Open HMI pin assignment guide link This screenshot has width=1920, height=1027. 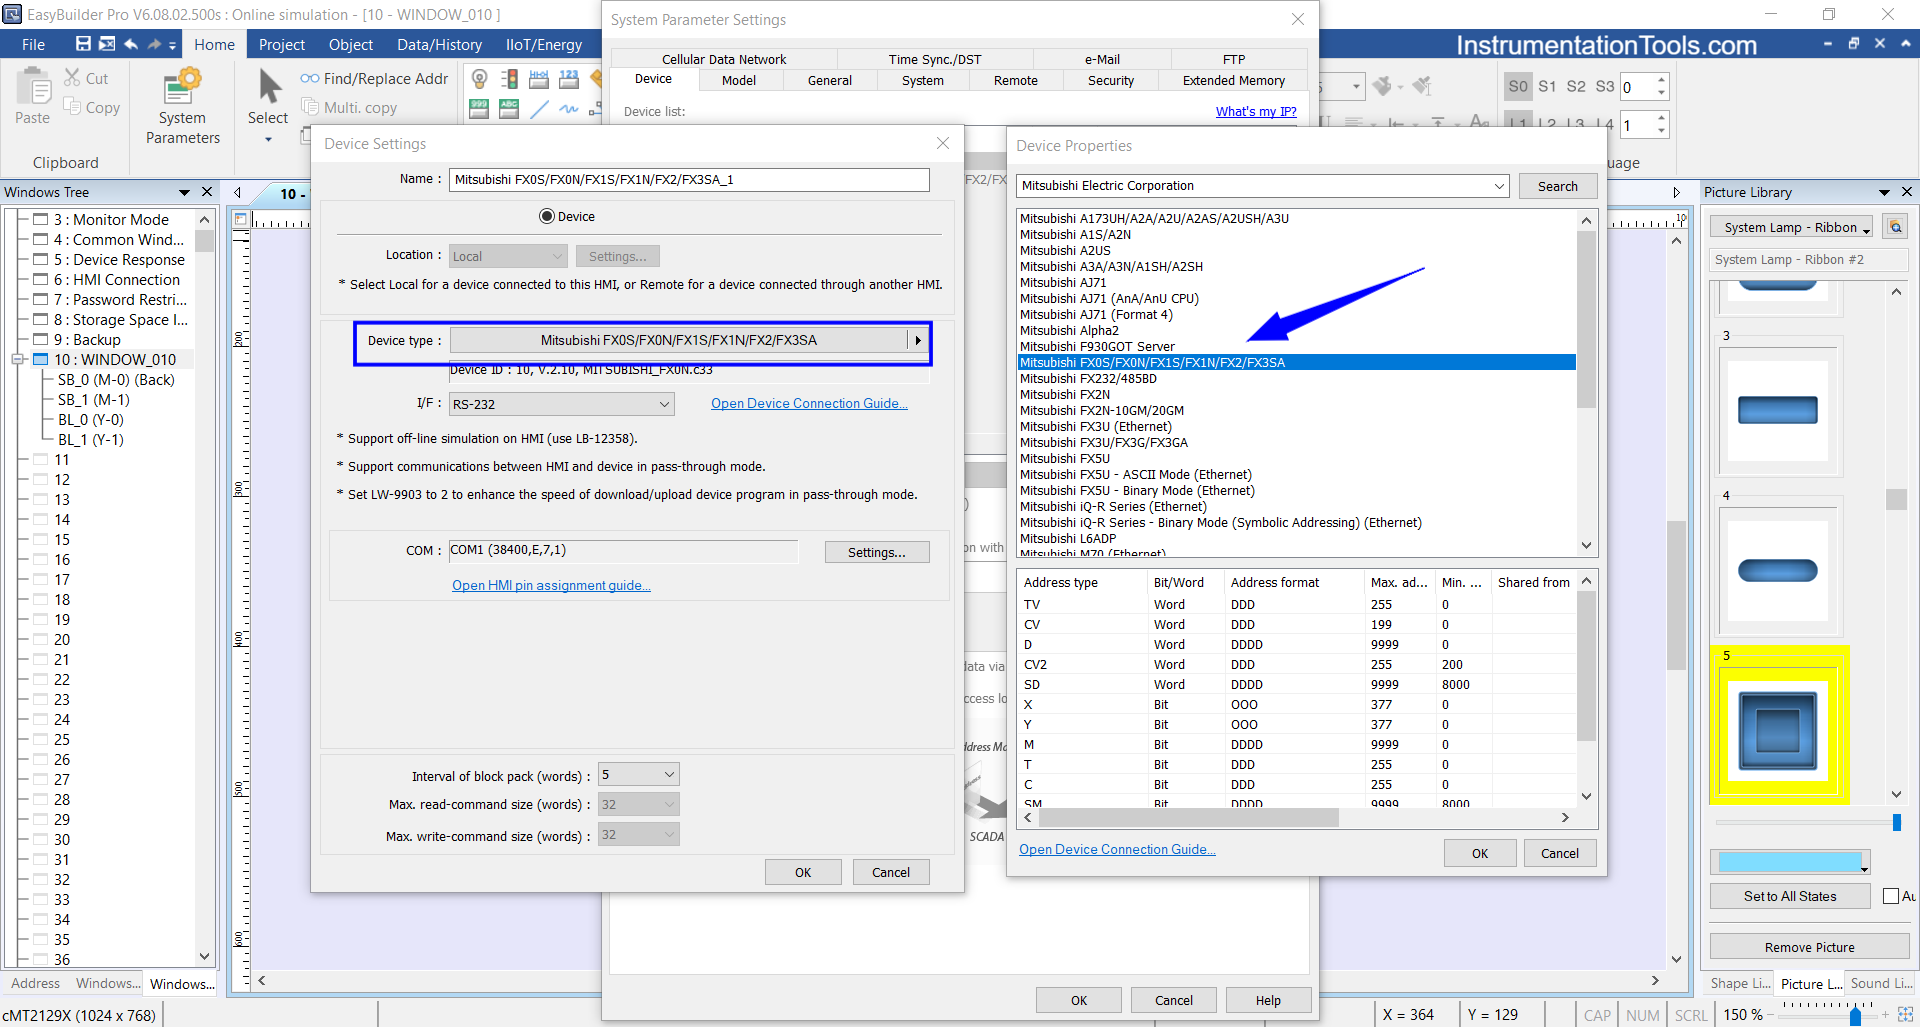(x=551, y=585)
